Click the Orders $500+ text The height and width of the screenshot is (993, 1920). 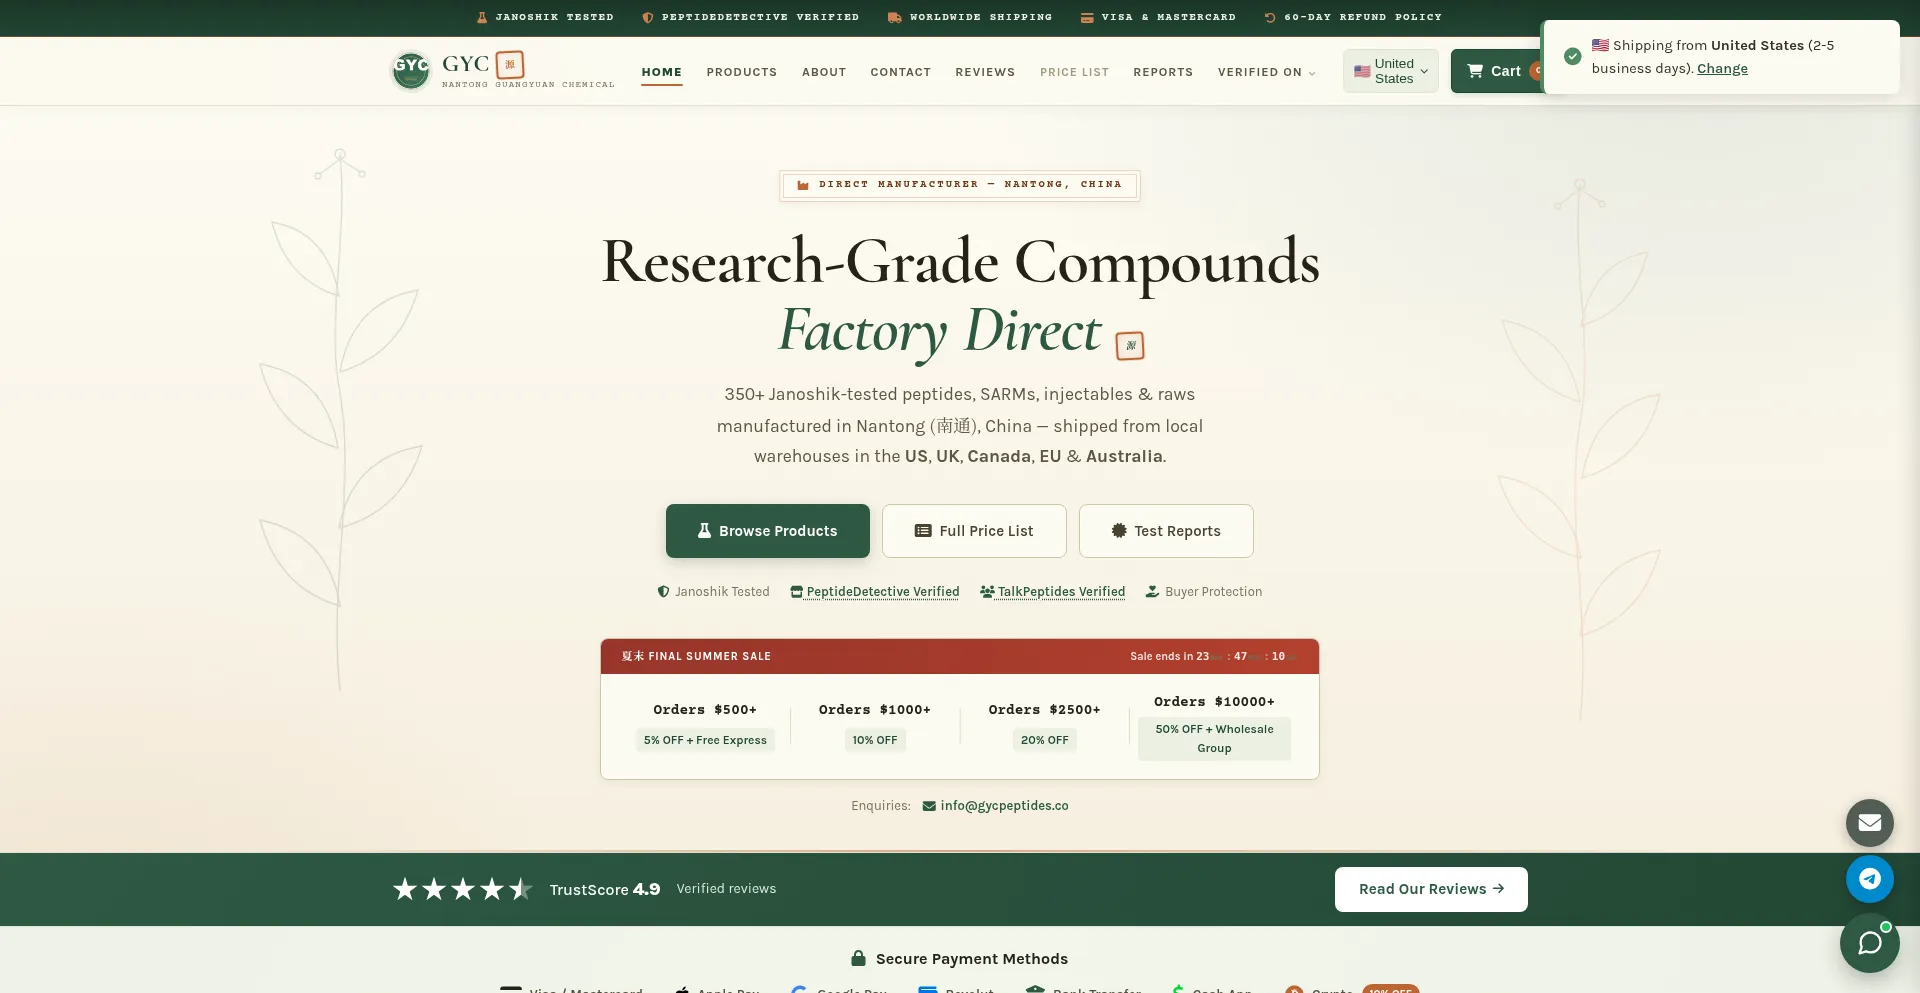[x=705, y=710]
